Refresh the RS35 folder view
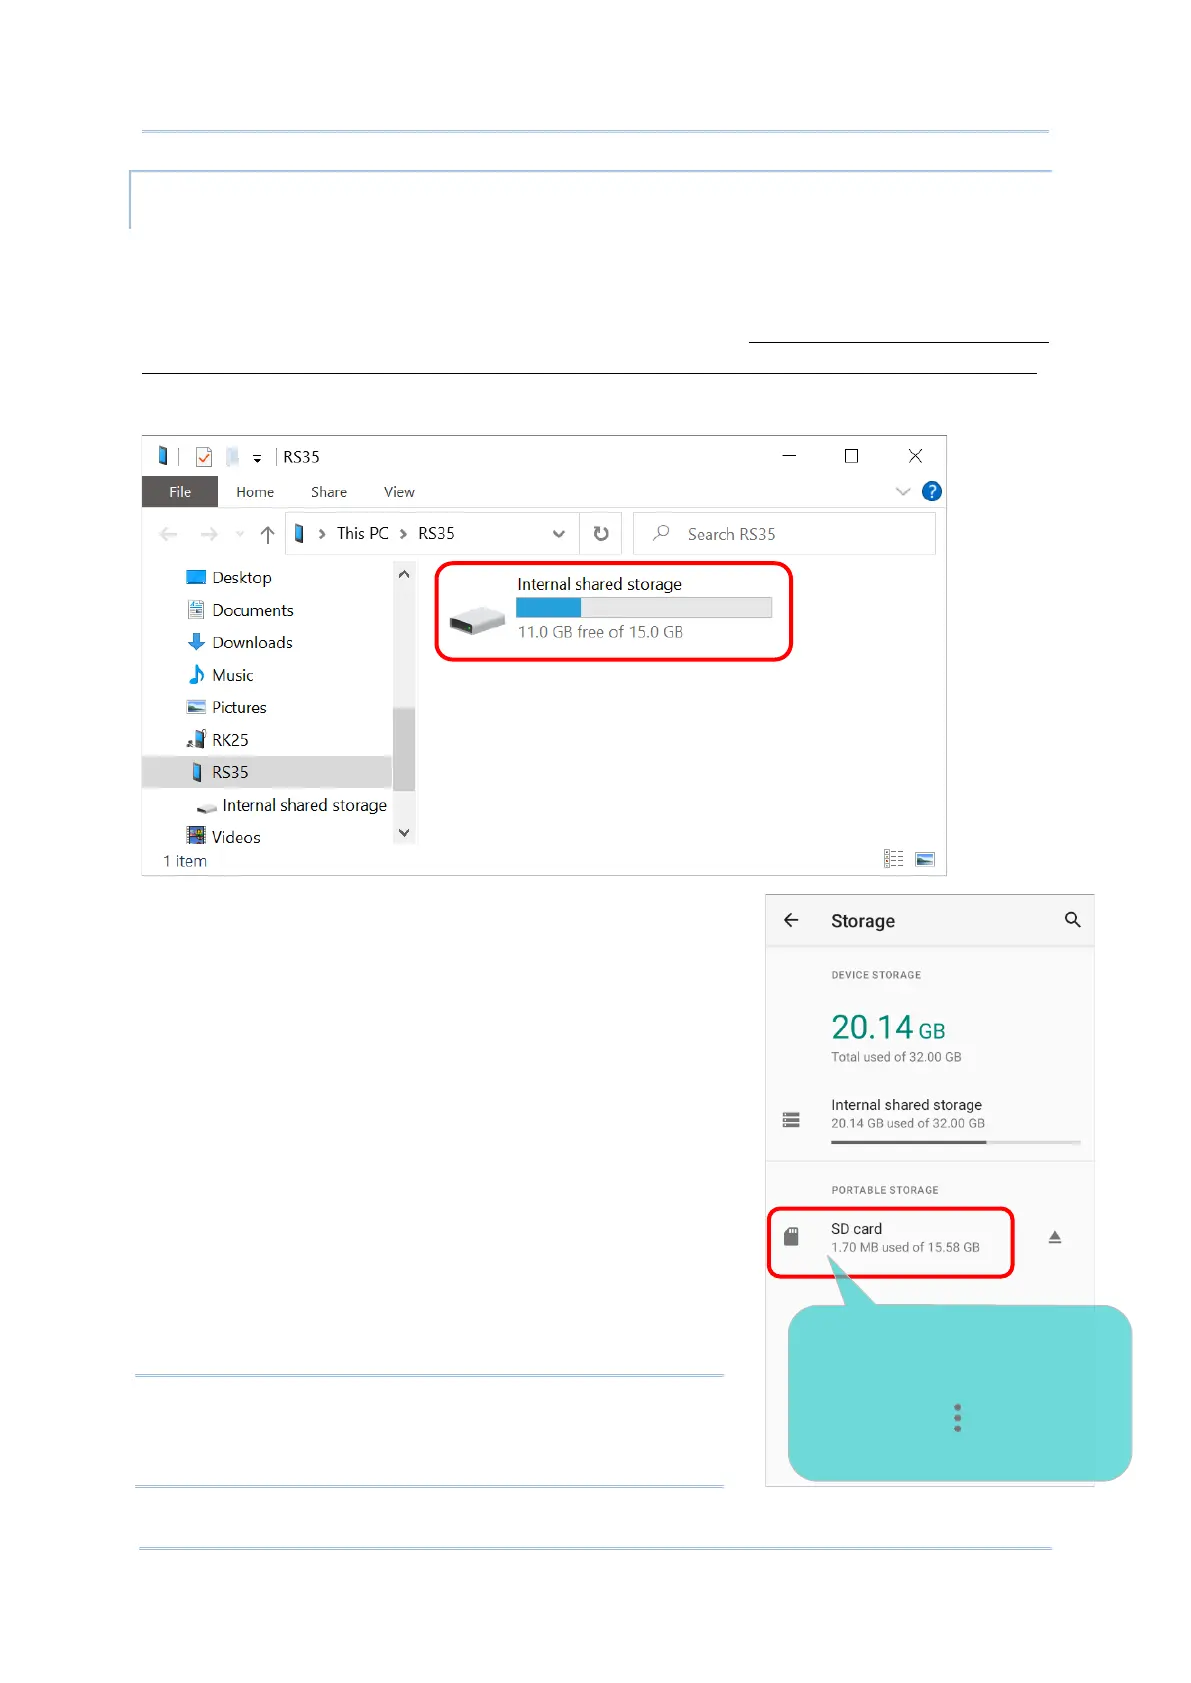This screenshot has width=1191, height=1683. pos(601,534)
